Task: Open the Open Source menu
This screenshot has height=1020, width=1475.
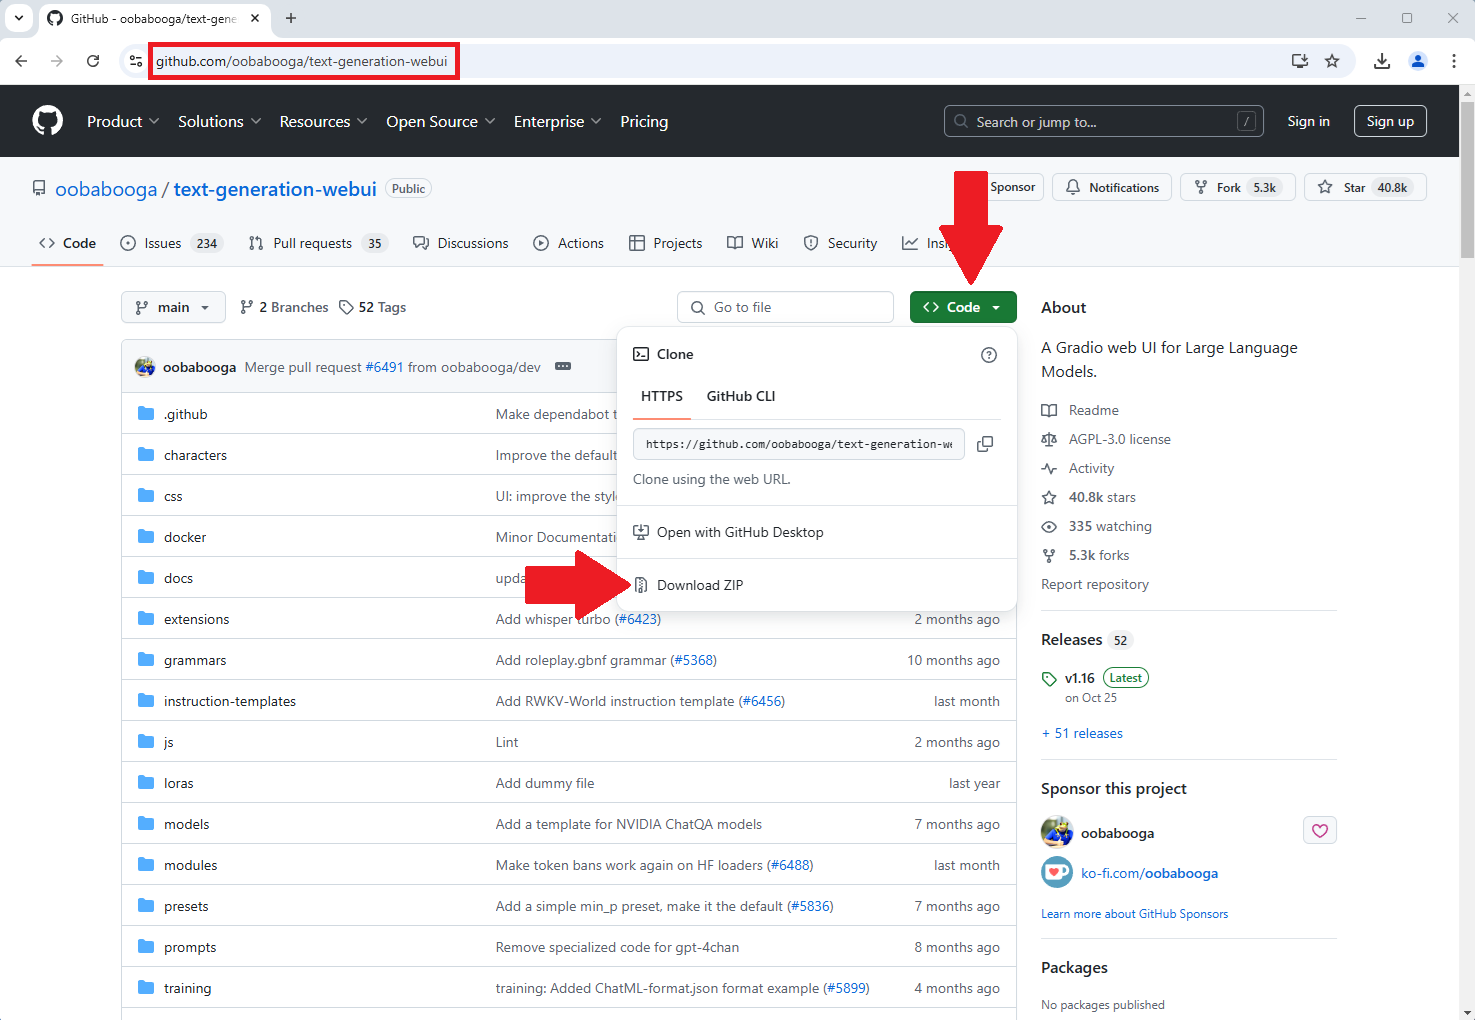Action: pyautogui.click(x=441, y=121)
